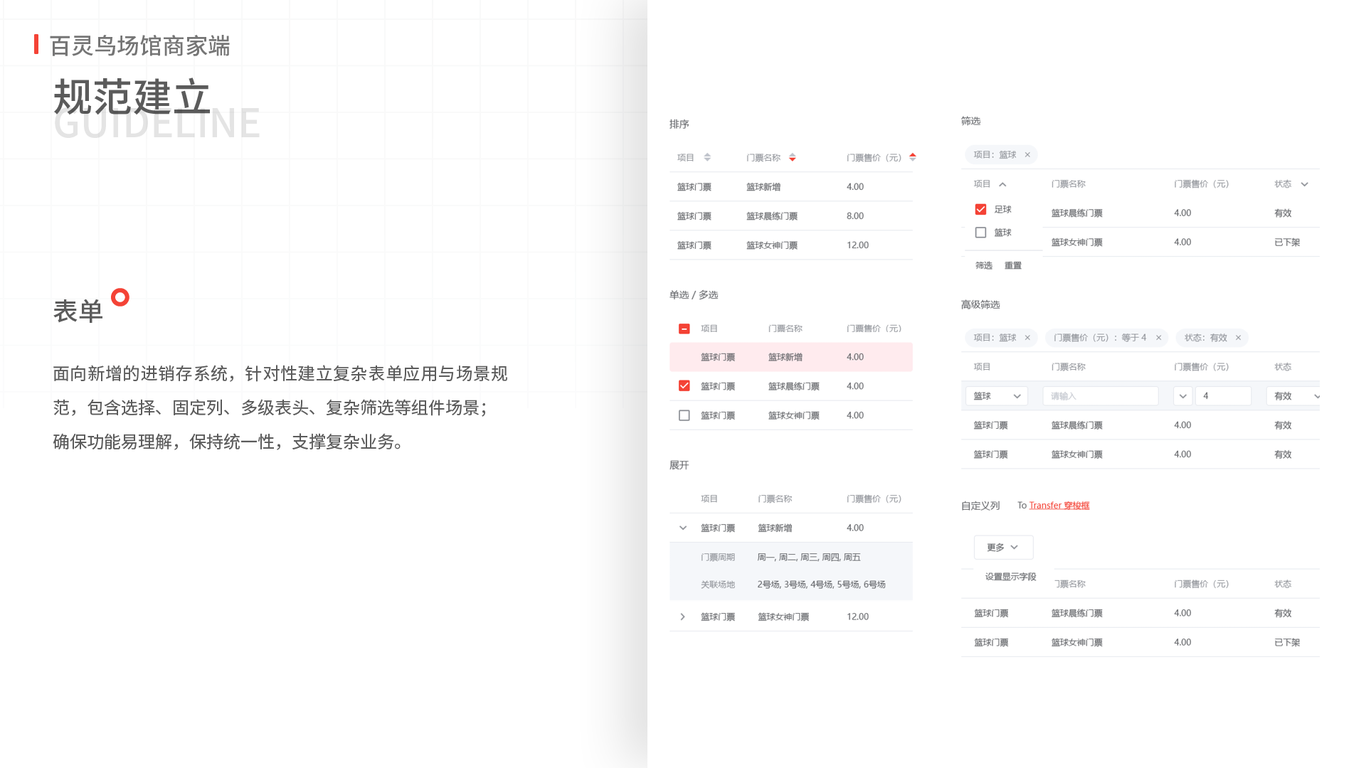This screenshot has width=1366, height=768.
Task: Remove the 项目：篮球 chip under 高级筛选
Action: 1027,338
